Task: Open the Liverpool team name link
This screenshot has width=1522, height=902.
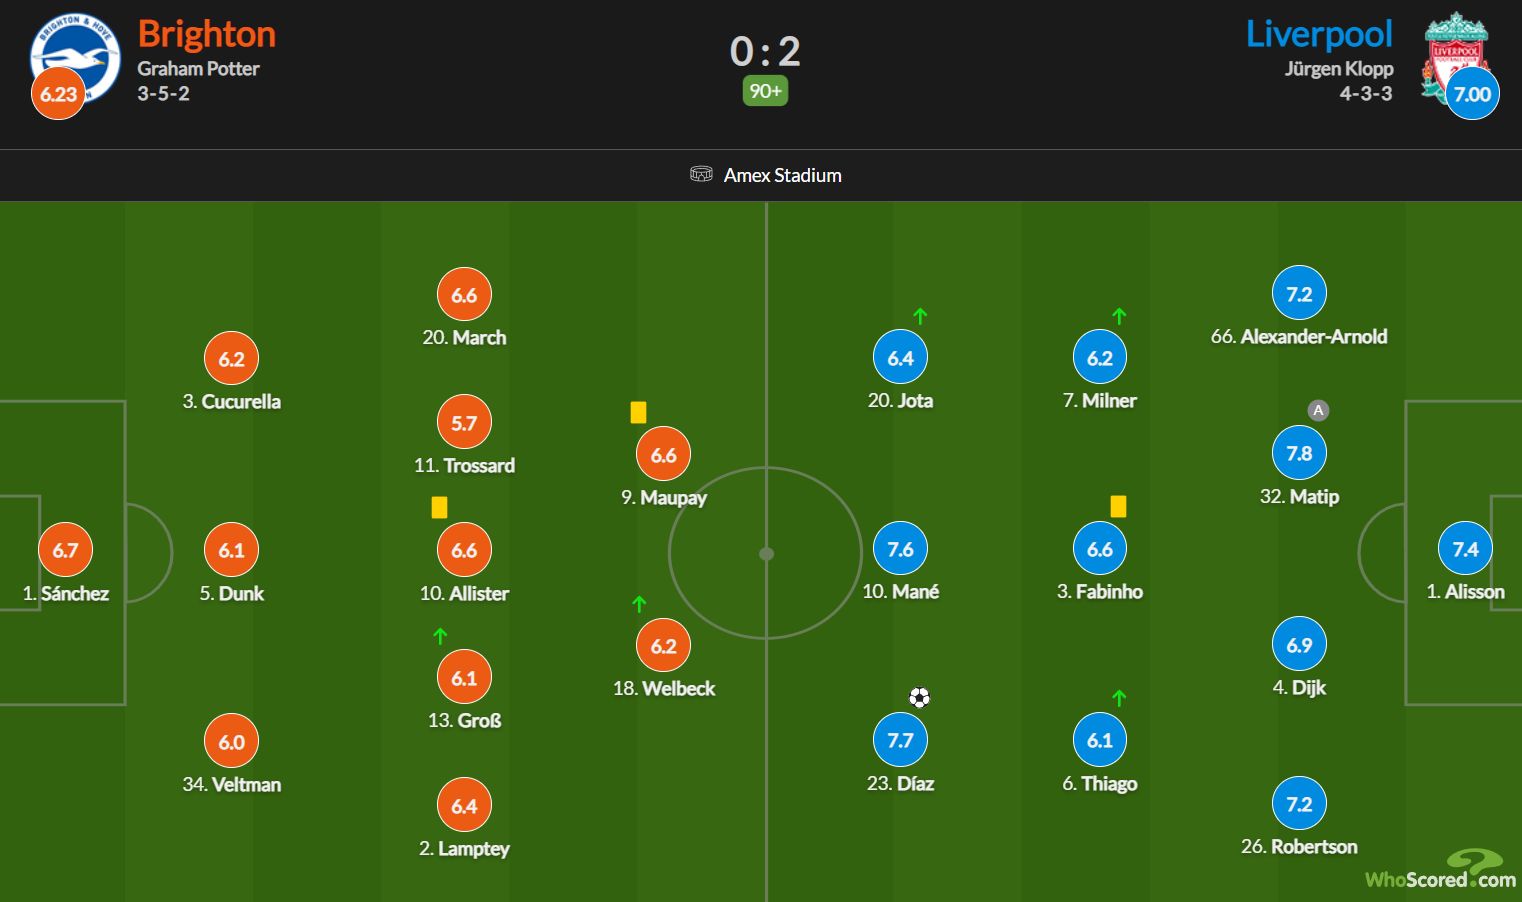Action: point(1319,34)
